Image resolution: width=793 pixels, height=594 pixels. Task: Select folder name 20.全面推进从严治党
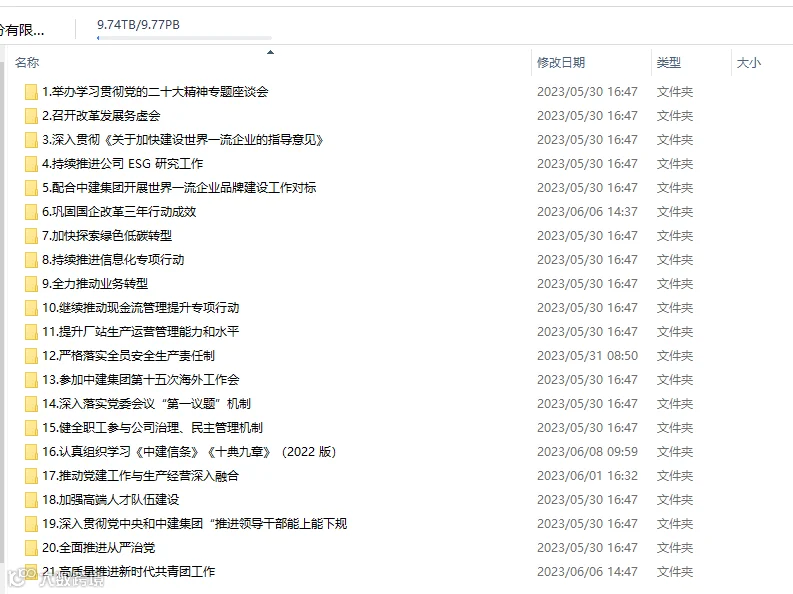click(99, 548)
